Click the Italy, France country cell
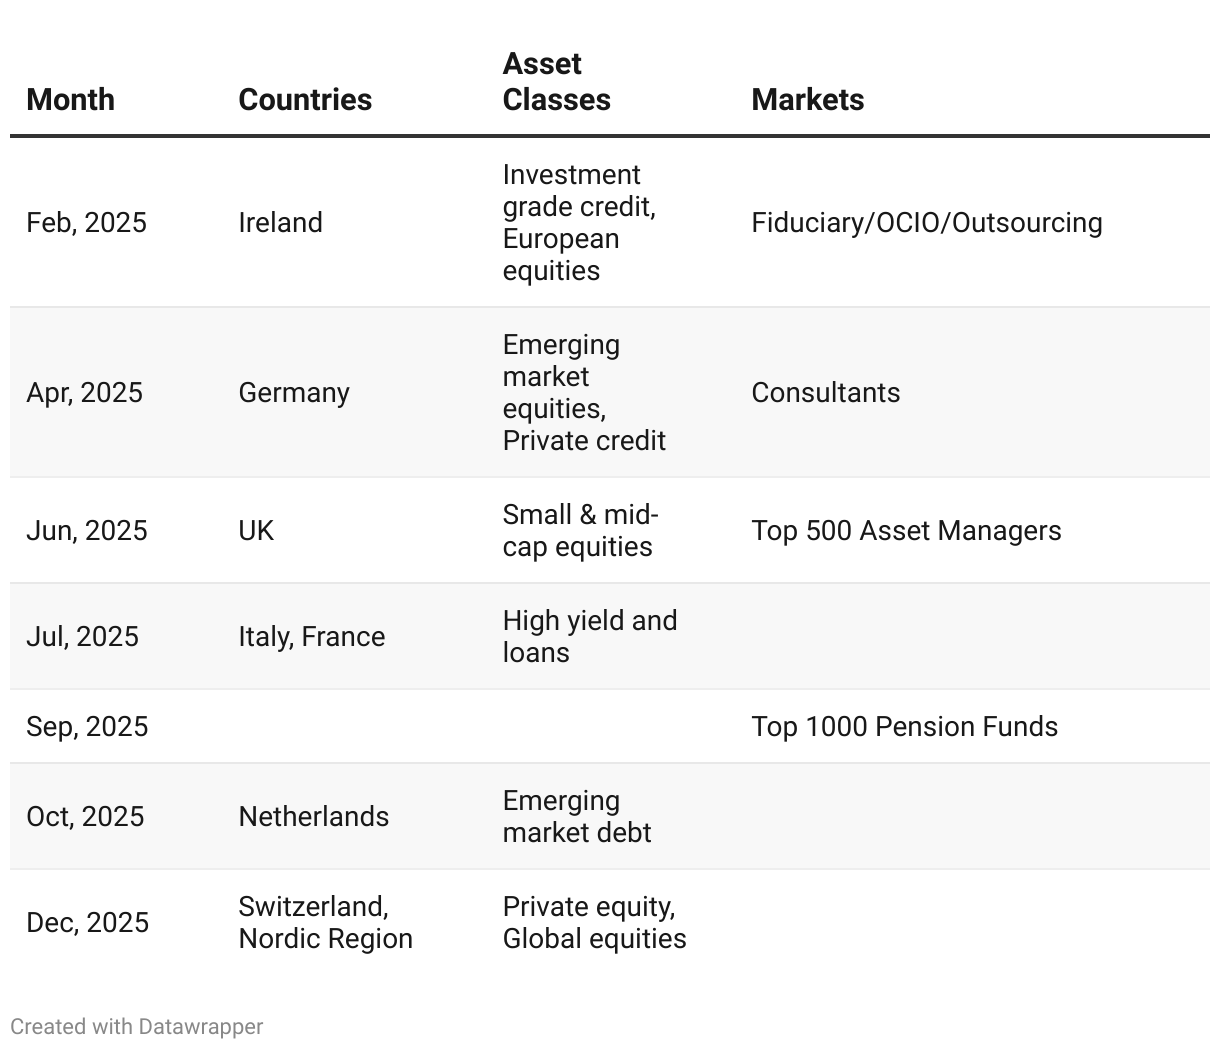This screenshot has height=1050, width=1220. pos(312,637)
